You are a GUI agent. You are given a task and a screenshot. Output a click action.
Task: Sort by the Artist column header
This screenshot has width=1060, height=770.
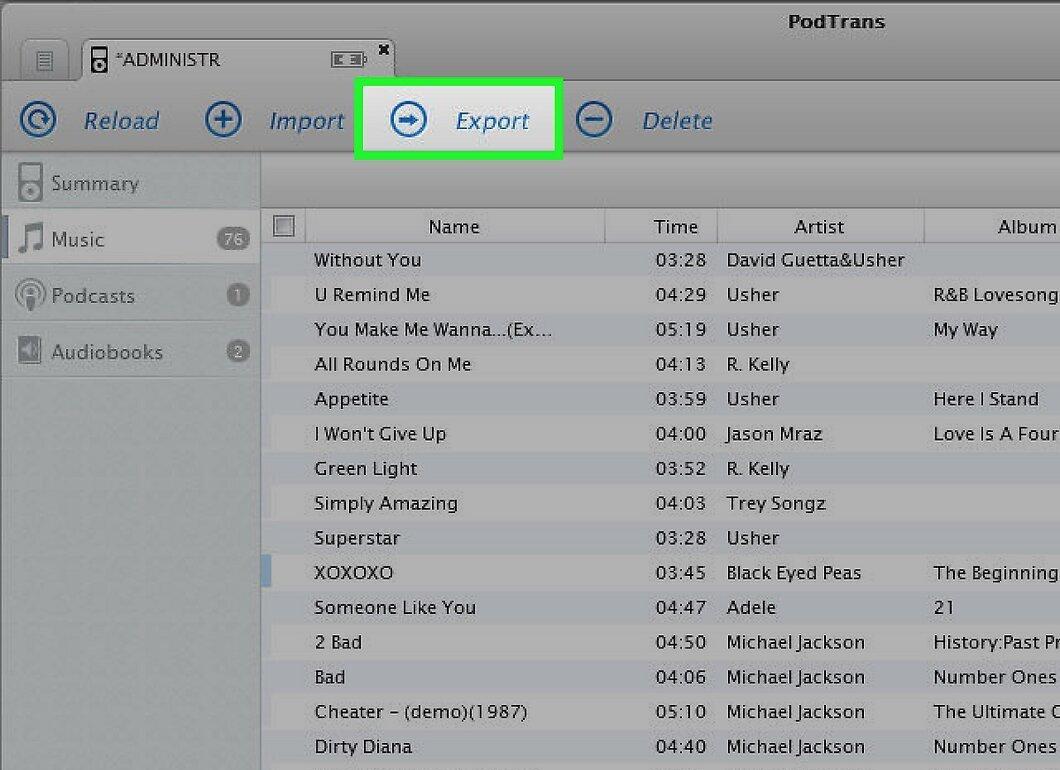tap(819, 226)
